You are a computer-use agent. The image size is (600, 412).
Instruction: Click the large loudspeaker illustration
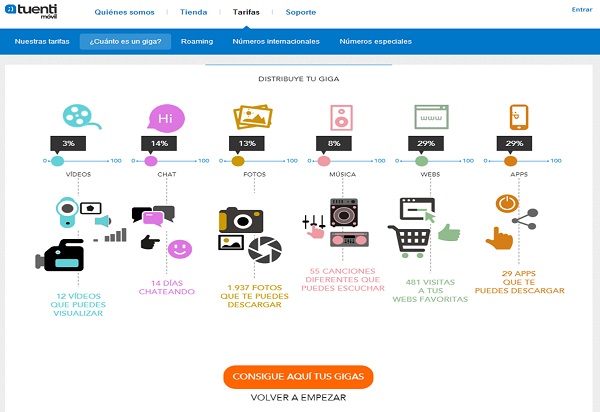coord(344,213)
